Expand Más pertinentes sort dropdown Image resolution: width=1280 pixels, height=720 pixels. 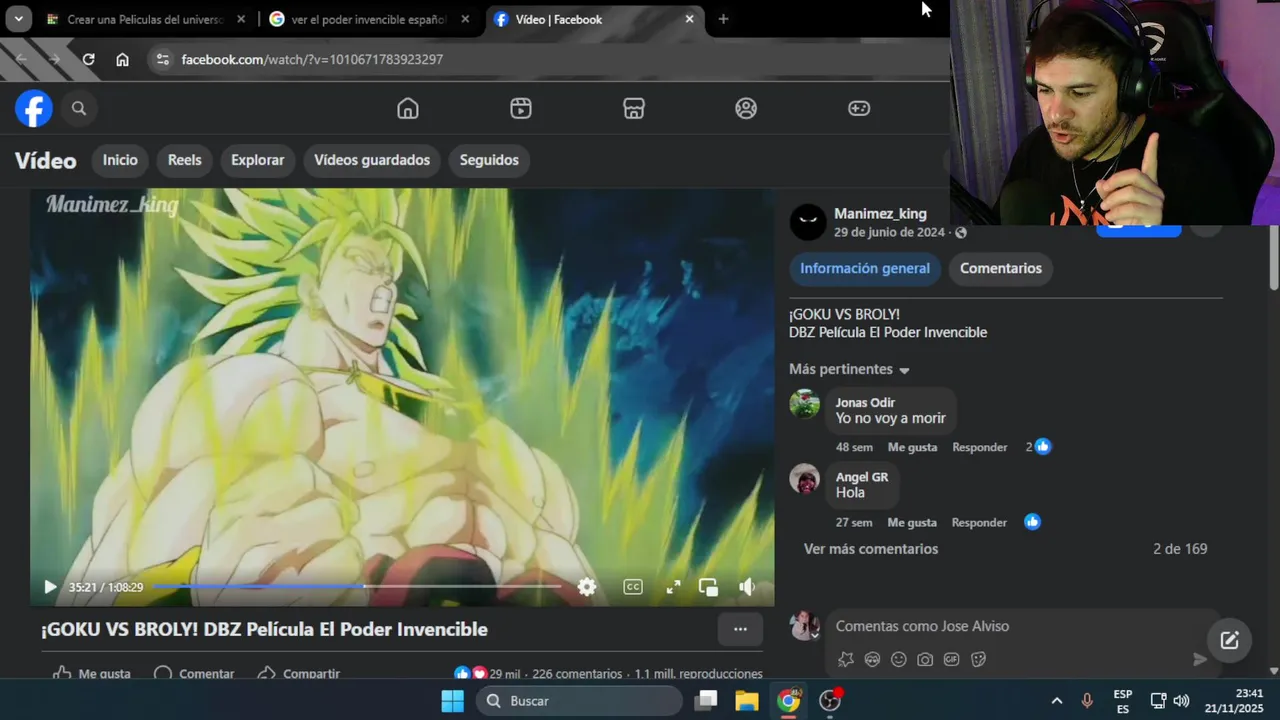849,370
